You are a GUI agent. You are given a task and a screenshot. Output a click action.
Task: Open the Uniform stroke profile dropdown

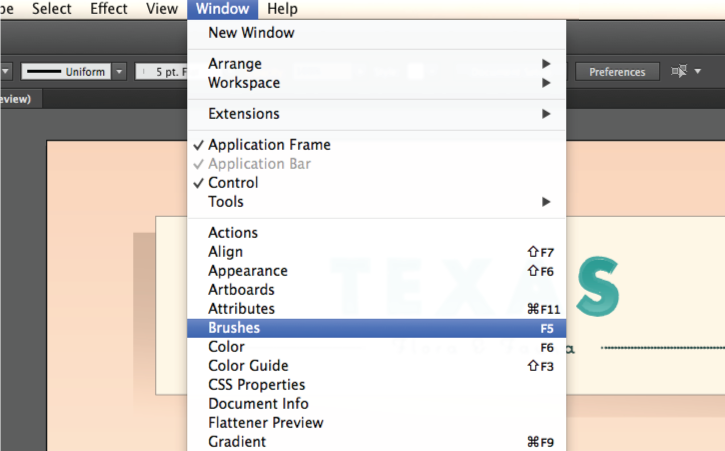(x=119, y=72)
